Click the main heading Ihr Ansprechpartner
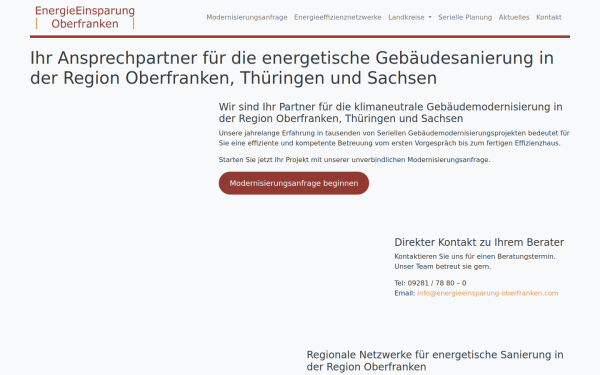 pyautogui.click(x=292, y=68)
